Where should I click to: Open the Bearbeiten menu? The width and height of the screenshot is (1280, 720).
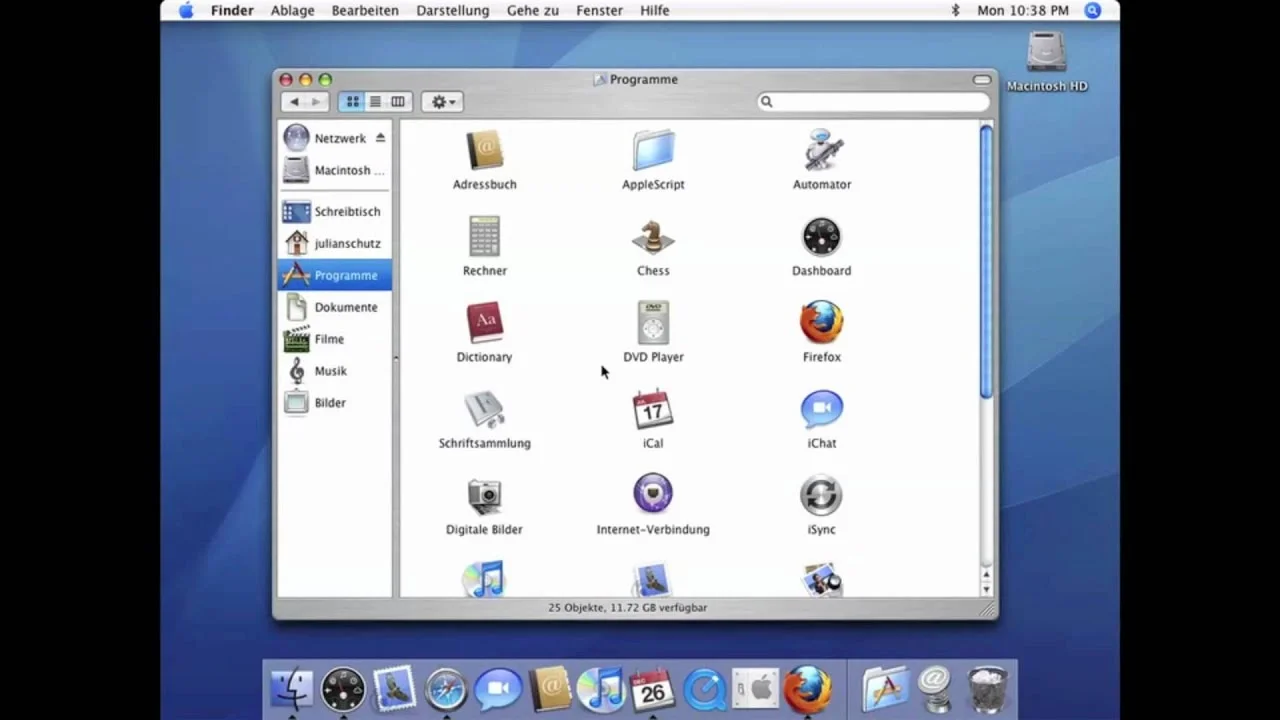[x=365, y=10]
